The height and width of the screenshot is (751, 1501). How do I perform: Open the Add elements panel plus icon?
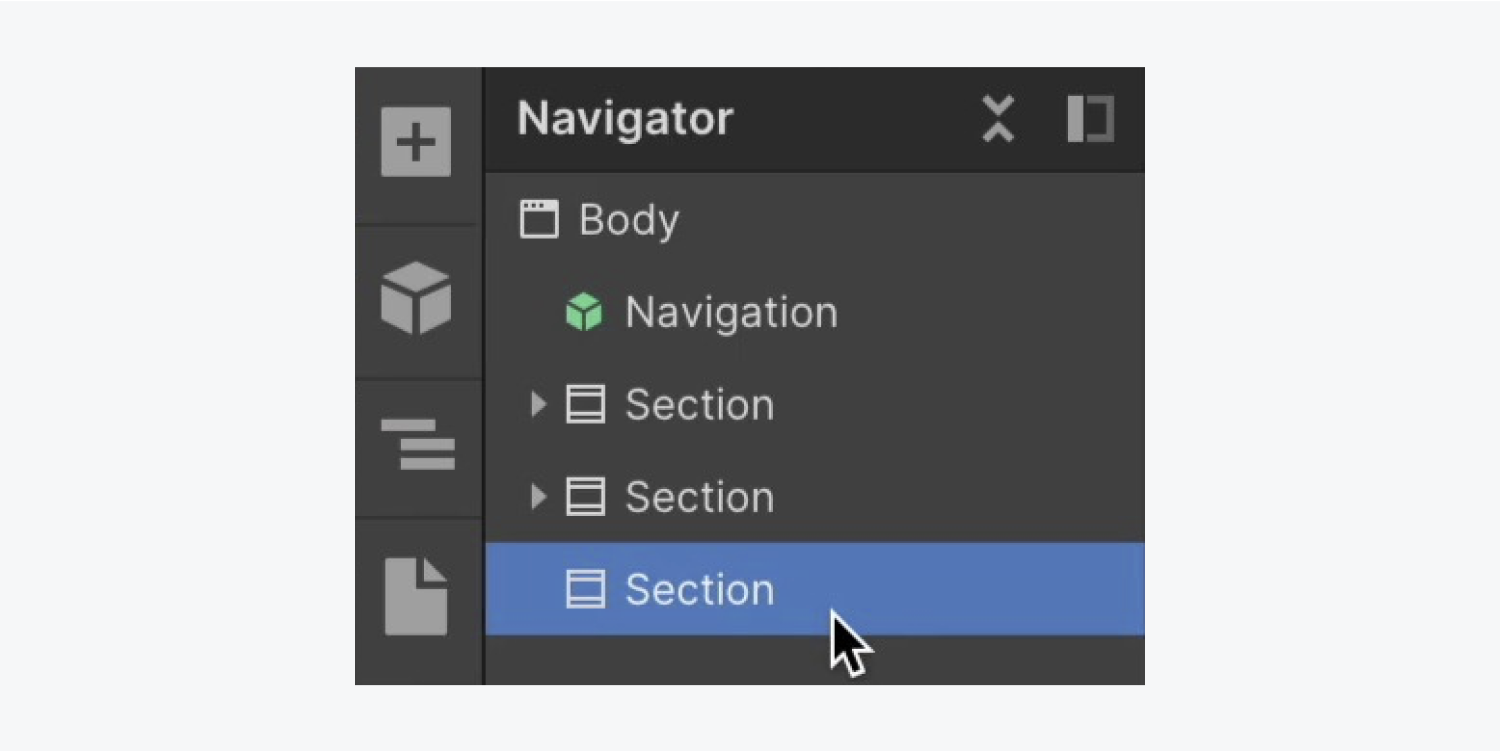click(416, 142)
